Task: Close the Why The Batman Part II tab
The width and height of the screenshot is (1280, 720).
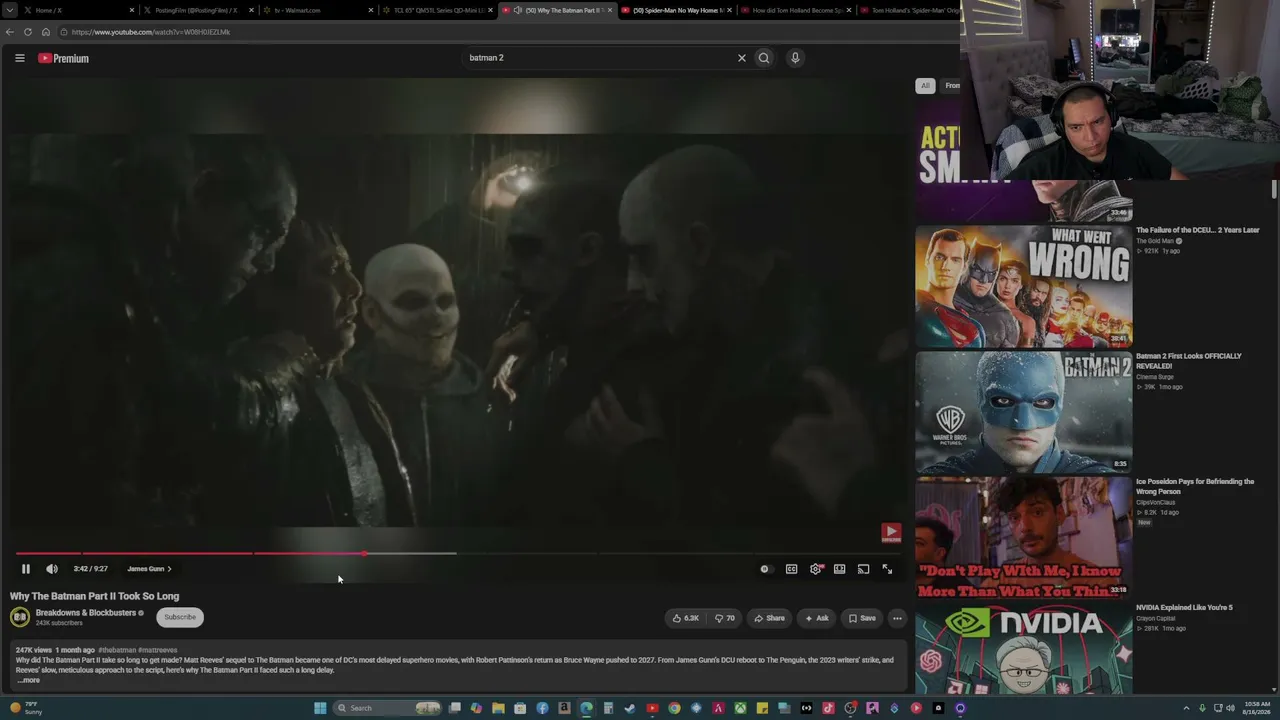Action: pos(610,10)
